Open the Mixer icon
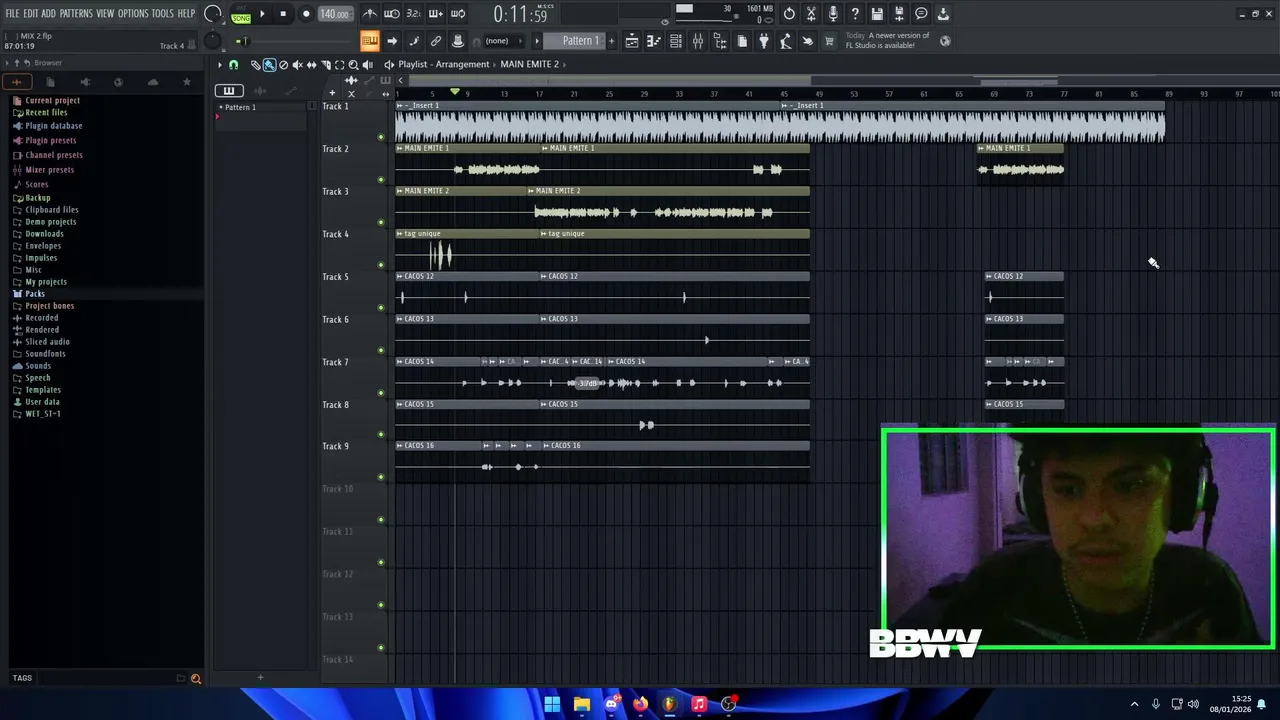 (x=698, y=41)
